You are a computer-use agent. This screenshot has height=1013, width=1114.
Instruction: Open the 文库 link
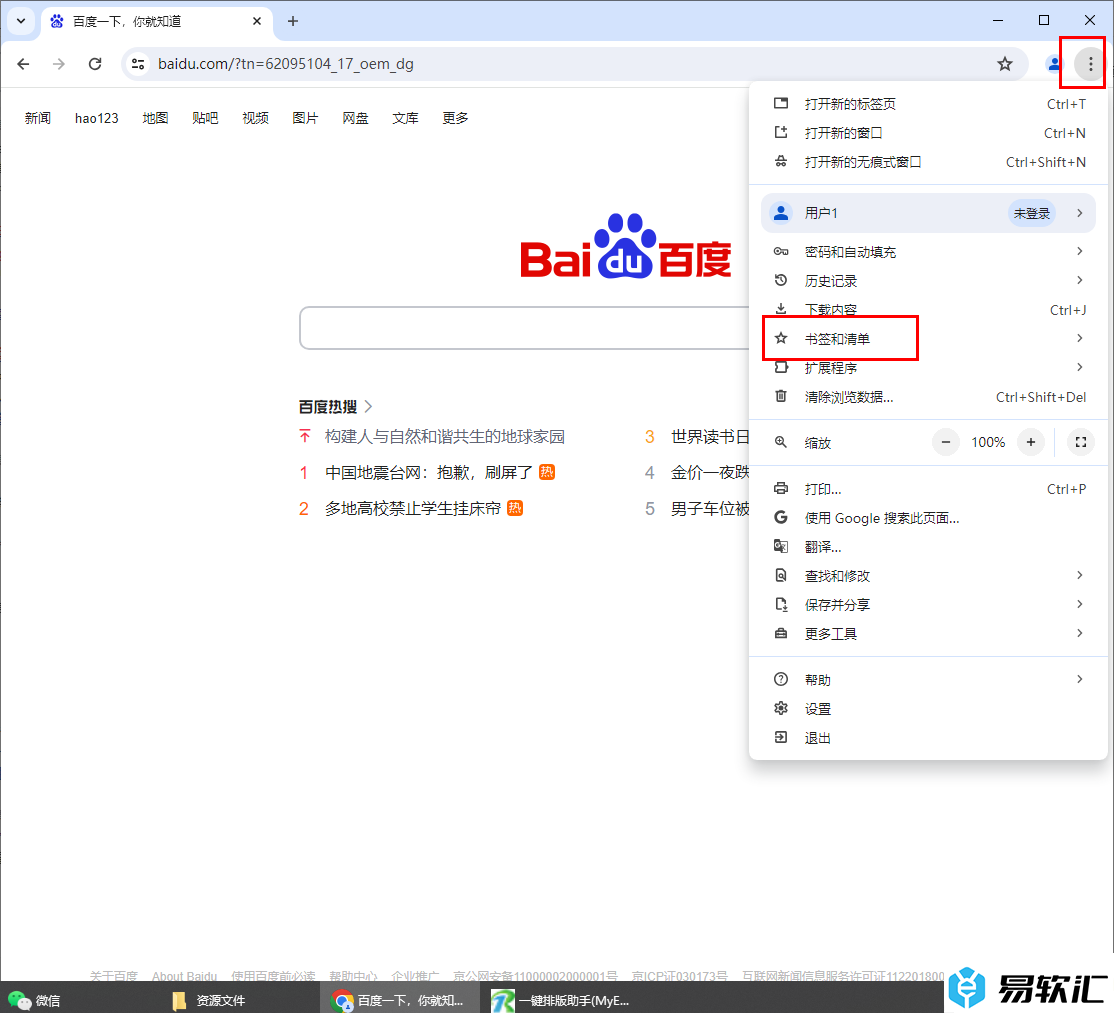pyautogui.click(x=406, y=118)
